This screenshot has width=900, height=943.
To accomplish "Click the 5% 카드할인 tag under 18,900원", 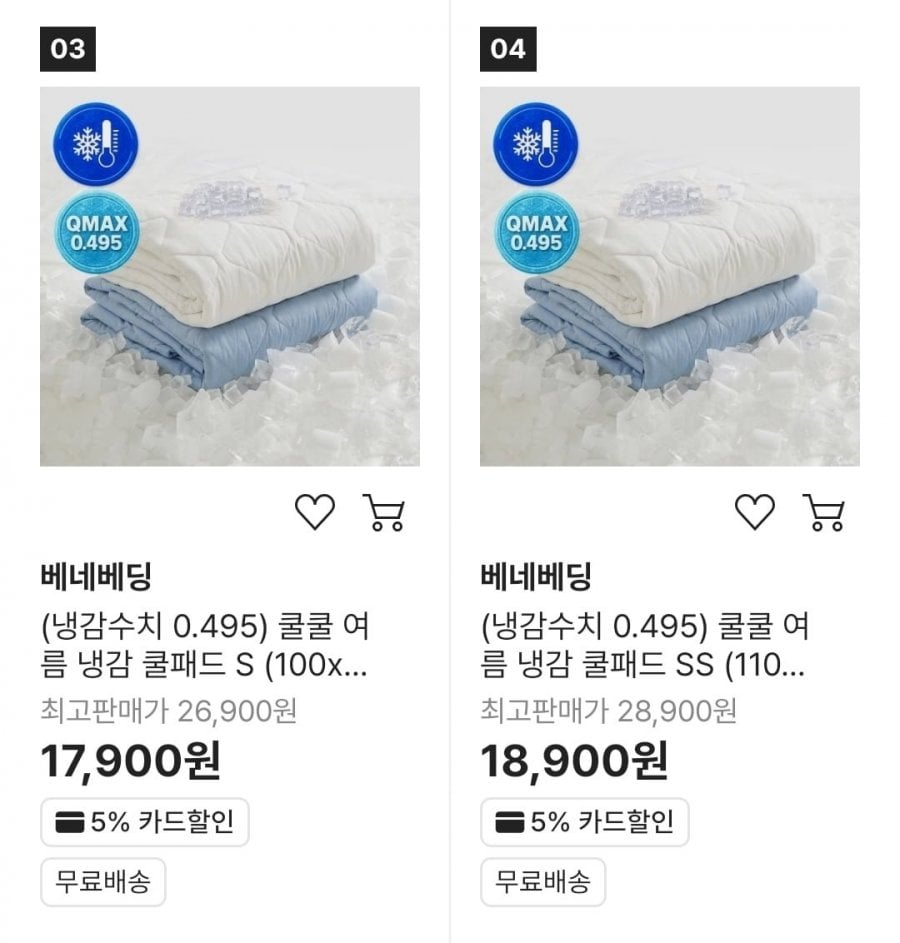I will (x=584, y=822).
